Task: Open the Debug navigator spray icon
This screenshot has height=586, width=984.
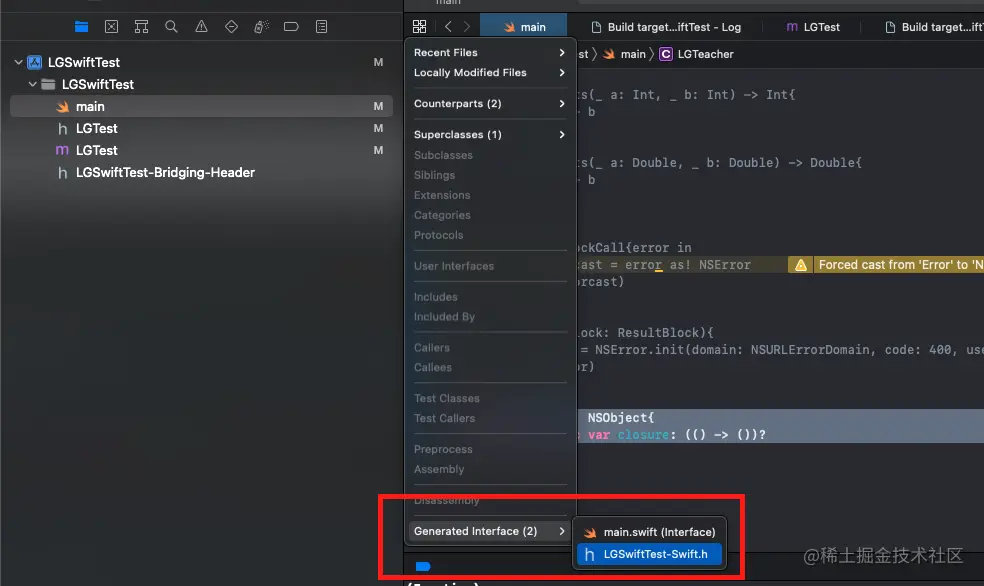Action: click(x=261, y=26)
